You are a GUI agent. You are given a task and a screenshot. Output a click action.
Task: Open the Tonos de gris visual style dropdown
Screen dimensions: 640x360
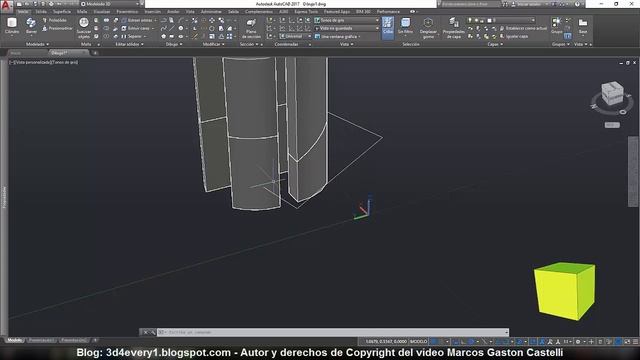pyautogui.click(x=347, y=20)
